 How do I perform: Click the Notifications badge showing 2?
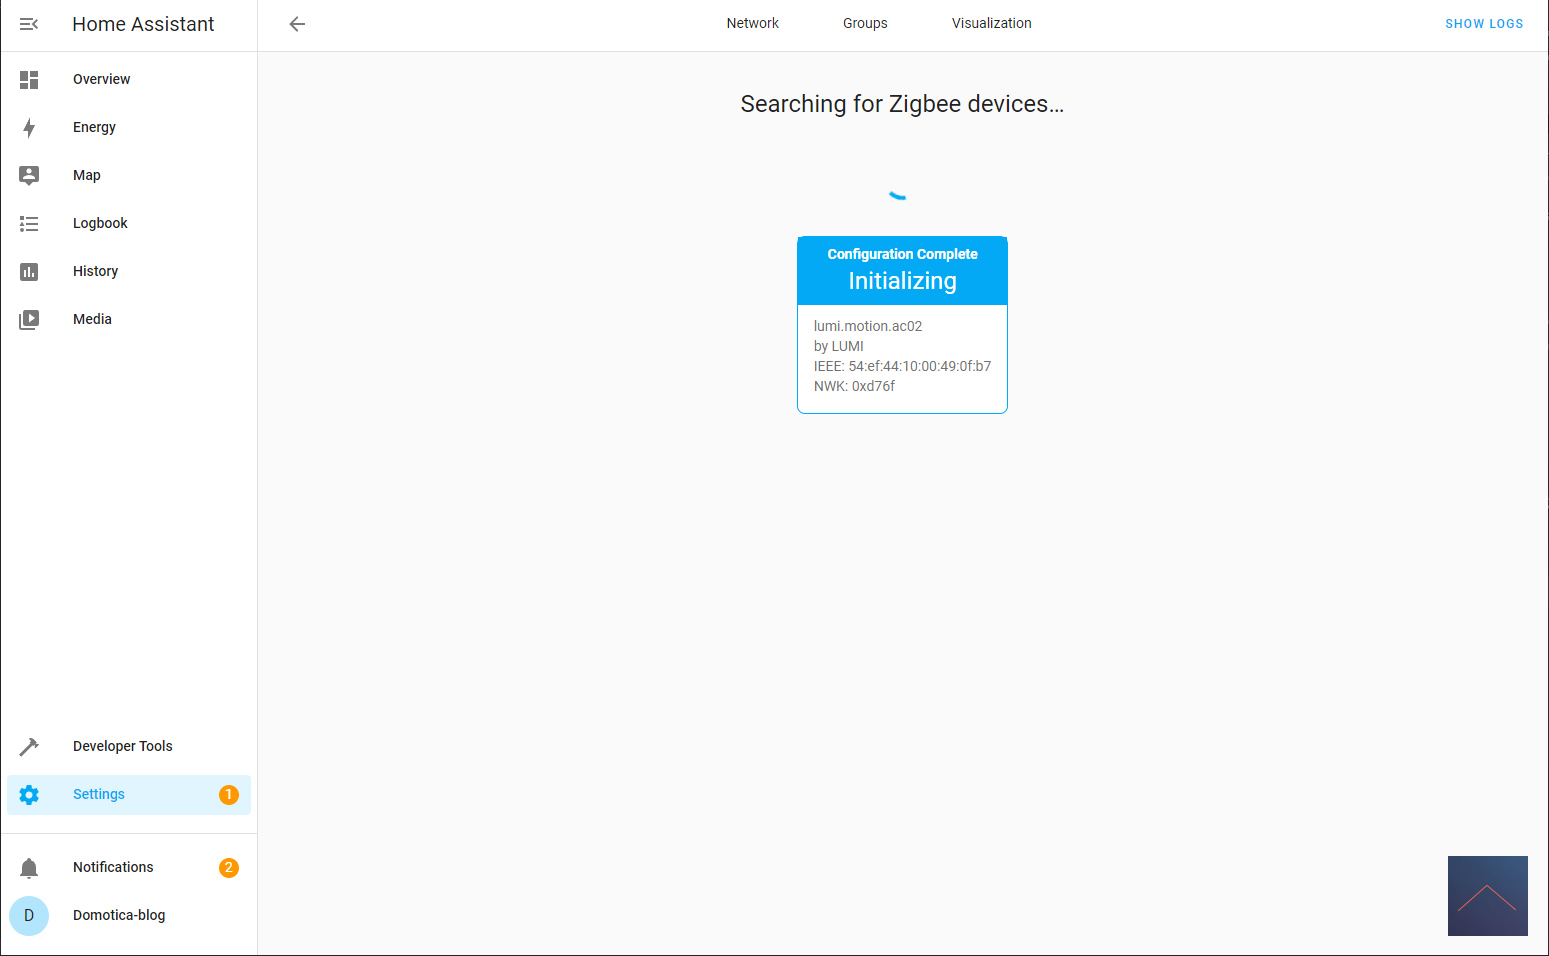tap(229, 867)
